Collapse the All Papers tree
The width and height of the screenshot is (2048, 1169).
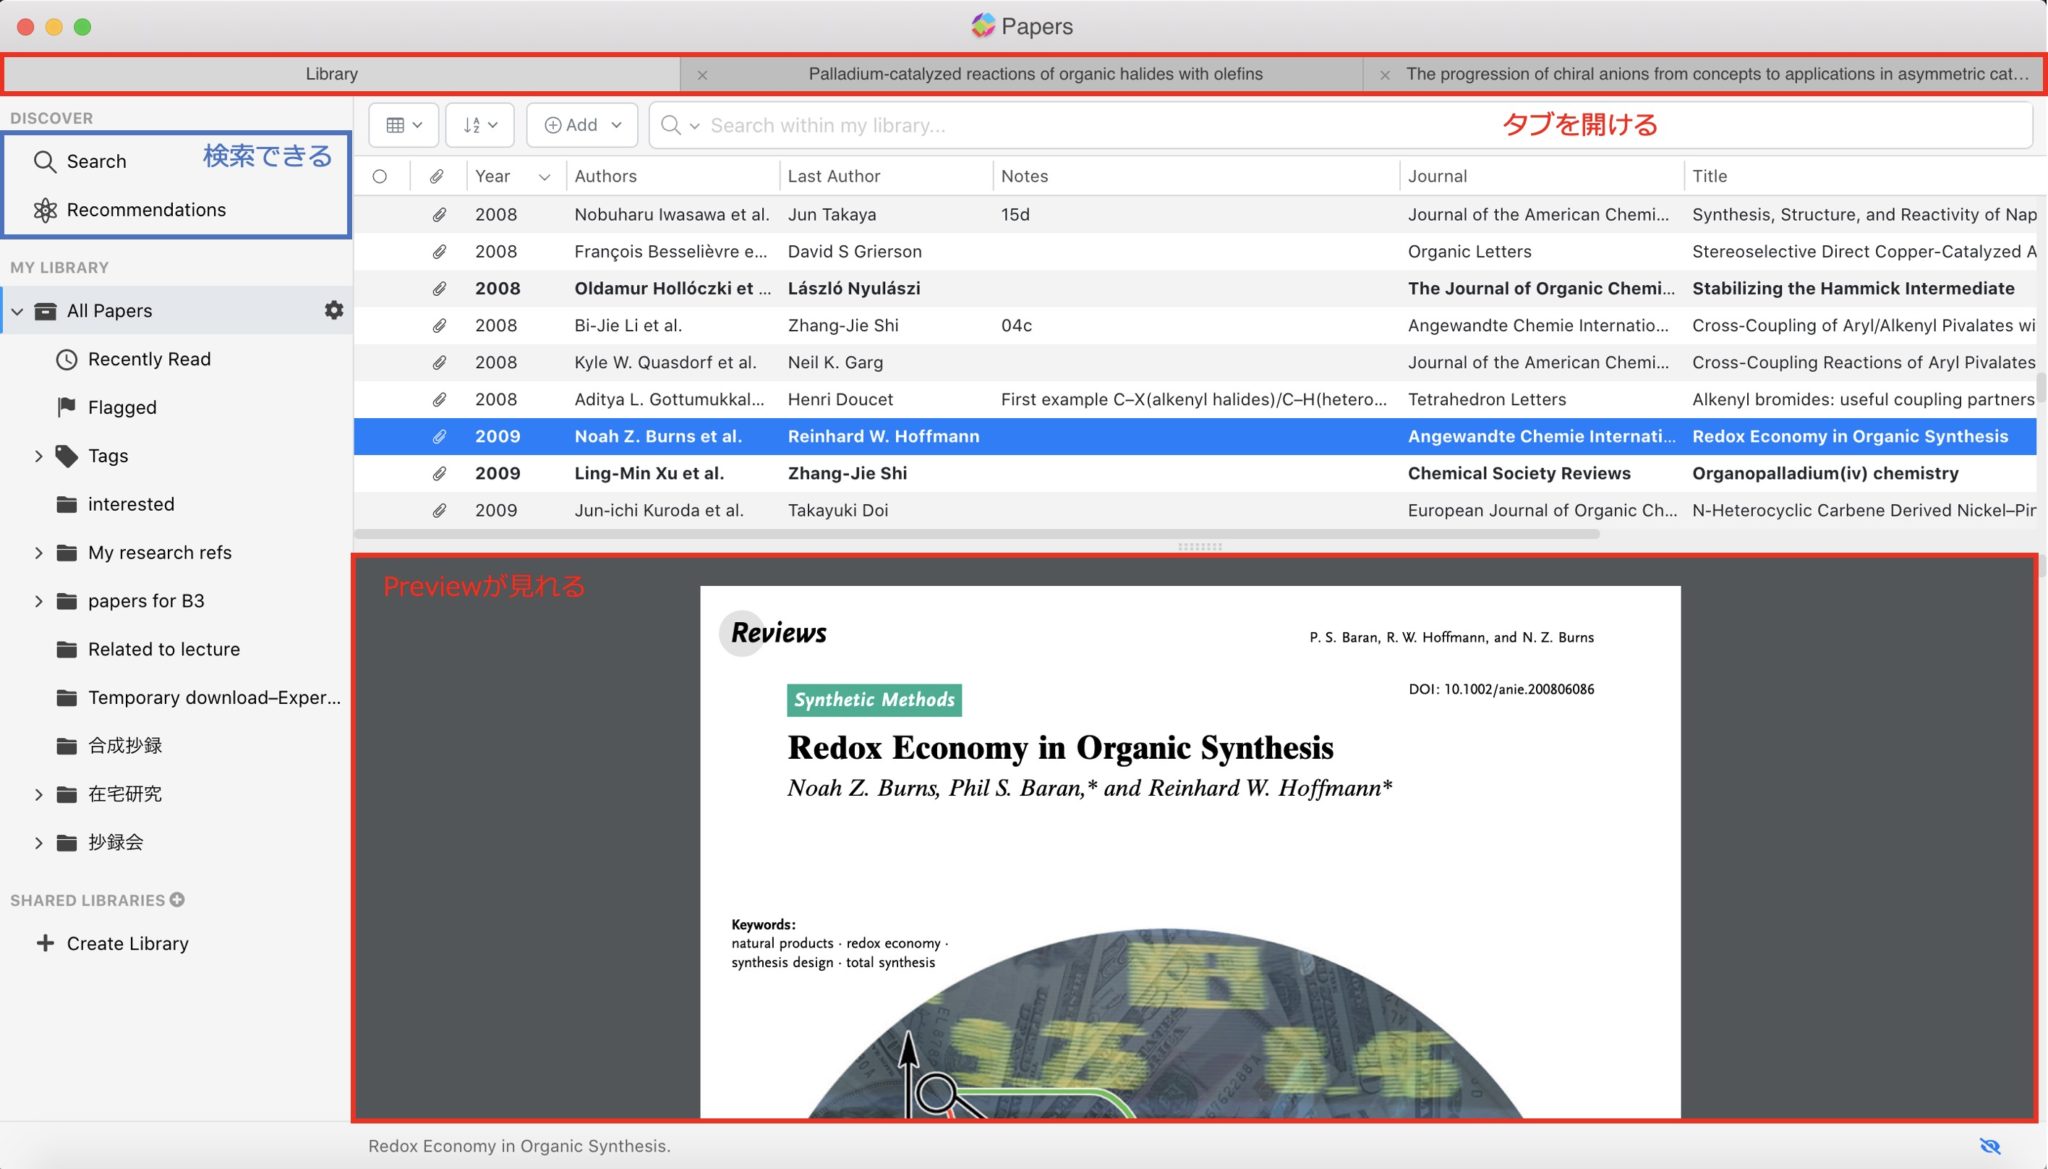[x=17, y=311]
